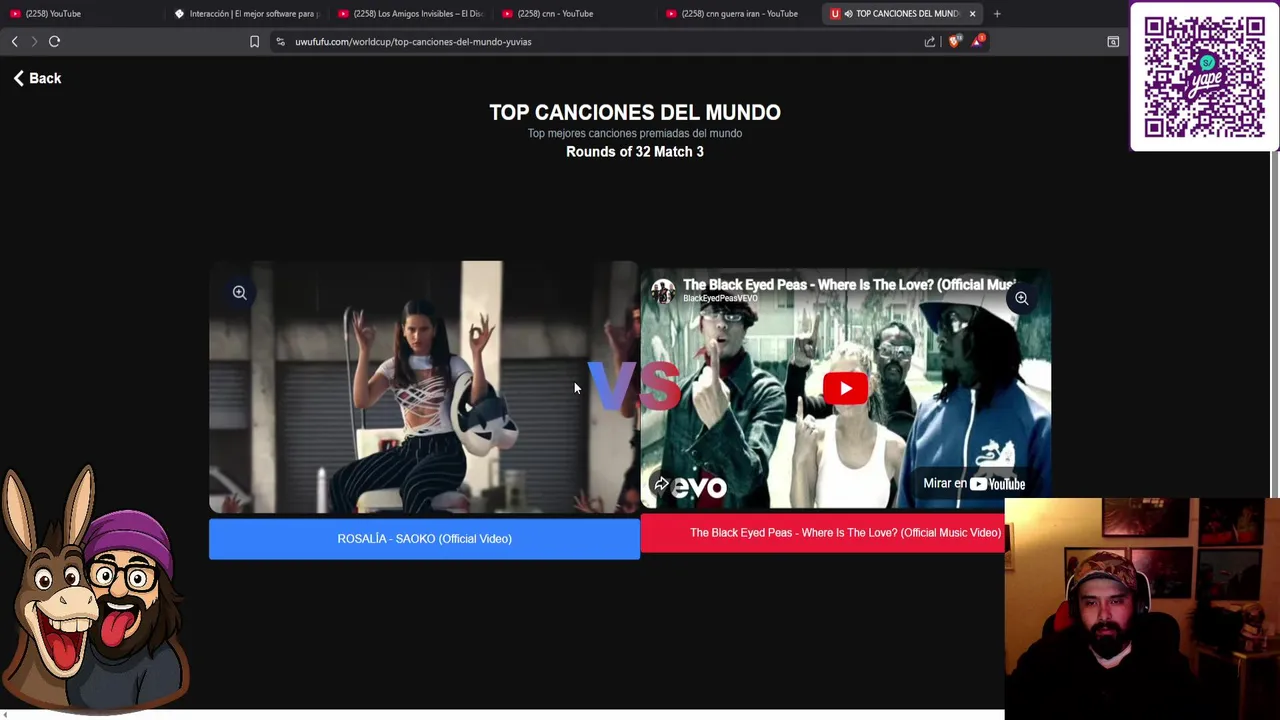Go back with the Back chevron link
Viewport: 1280px width, 720px height.
(x=38, y=78)
